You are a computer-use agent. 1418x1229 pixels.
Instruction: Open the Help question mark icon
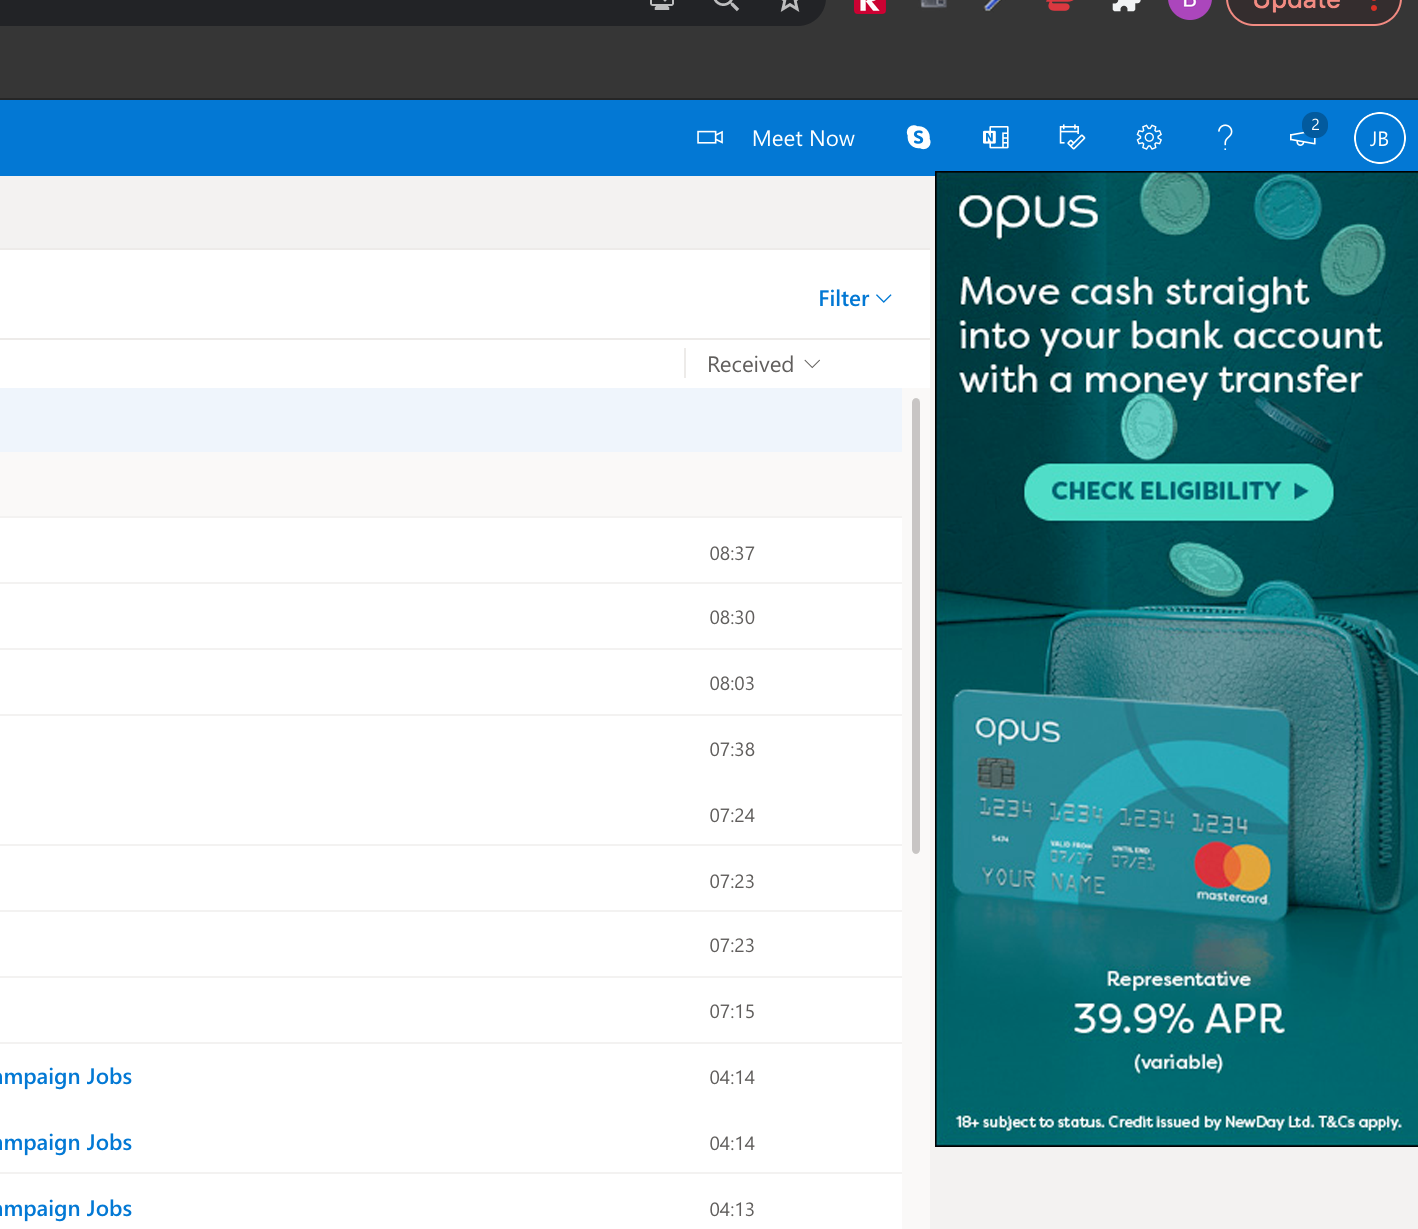[x=1225, y=138]
